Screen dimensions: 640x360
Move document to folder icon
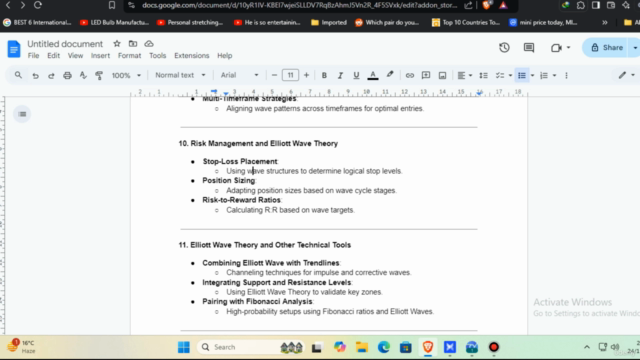tap(133, 44)
